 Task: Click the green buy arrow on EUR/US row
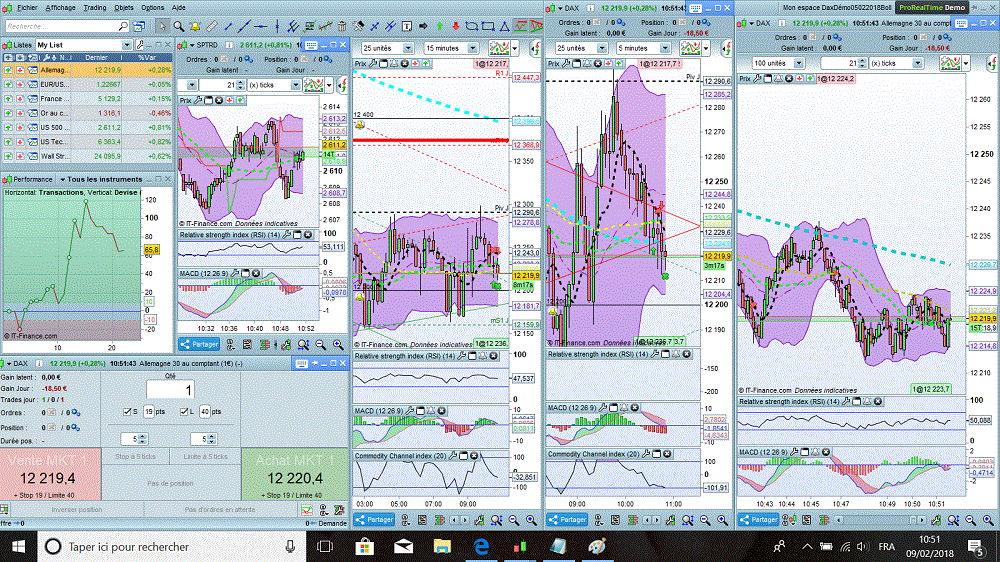point(8,84)
